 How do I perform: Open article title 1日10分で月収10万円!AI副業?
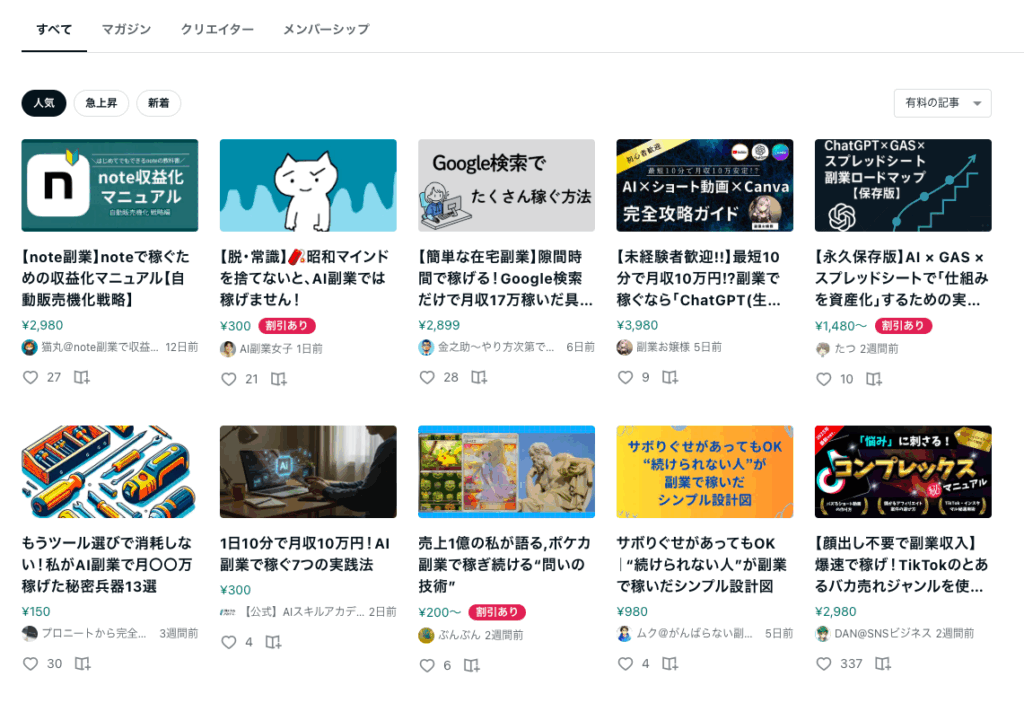point(305,554)
